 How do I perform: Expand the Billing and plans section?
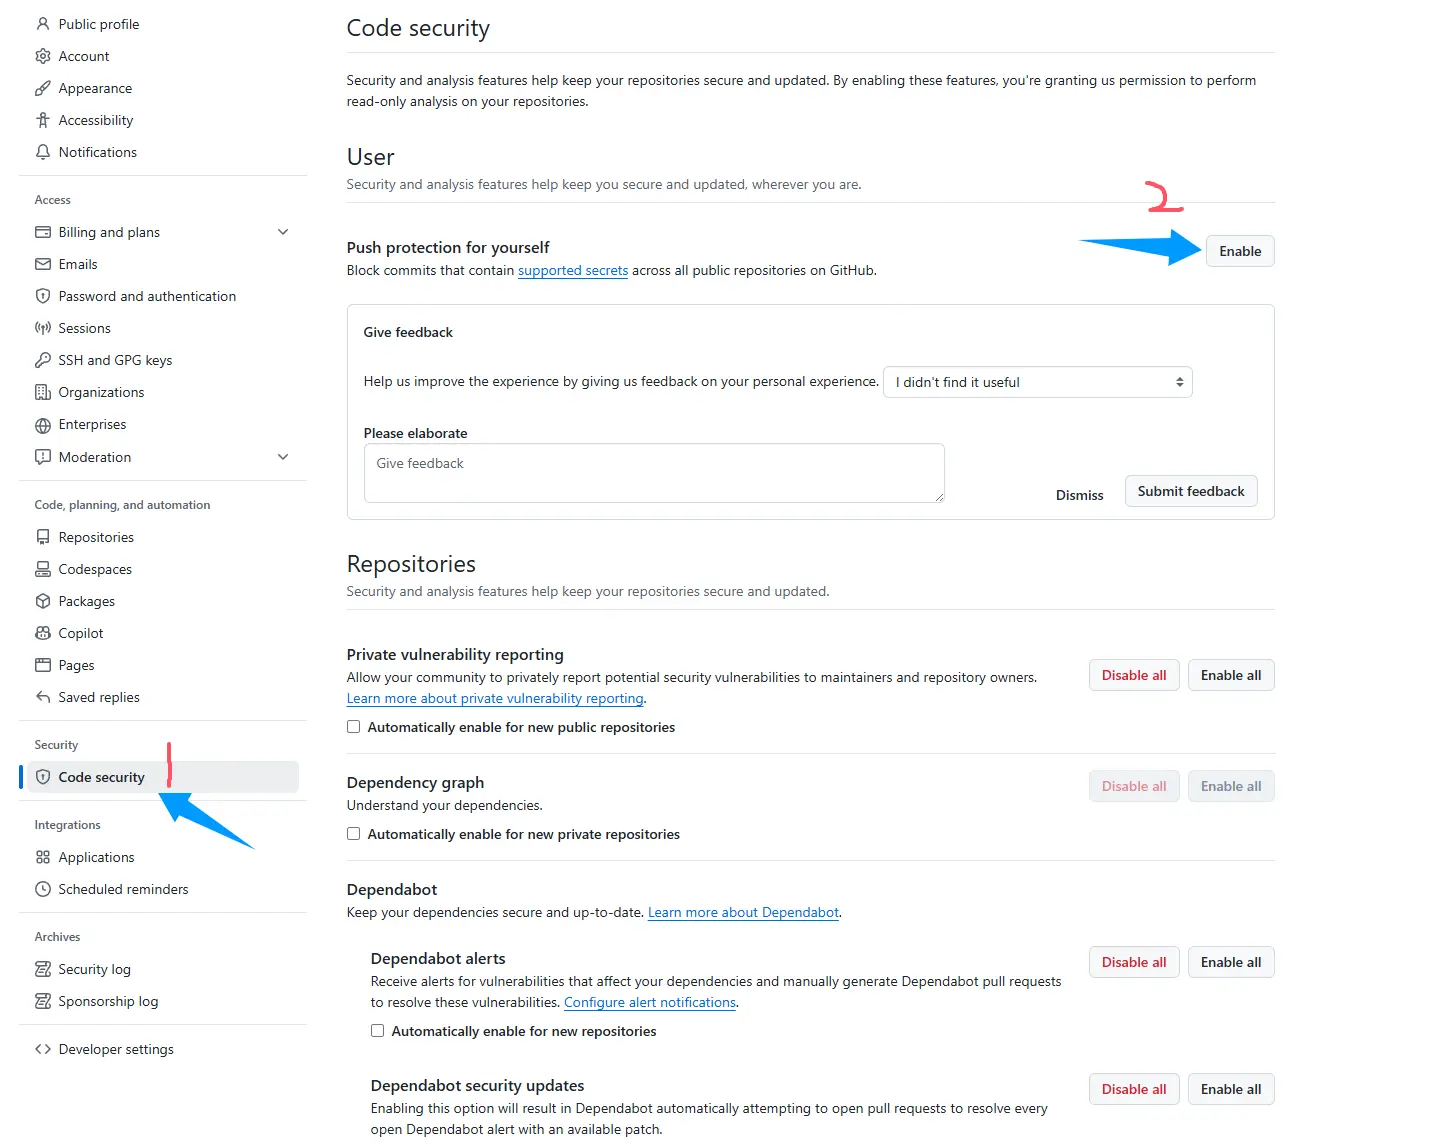(283, 232)
